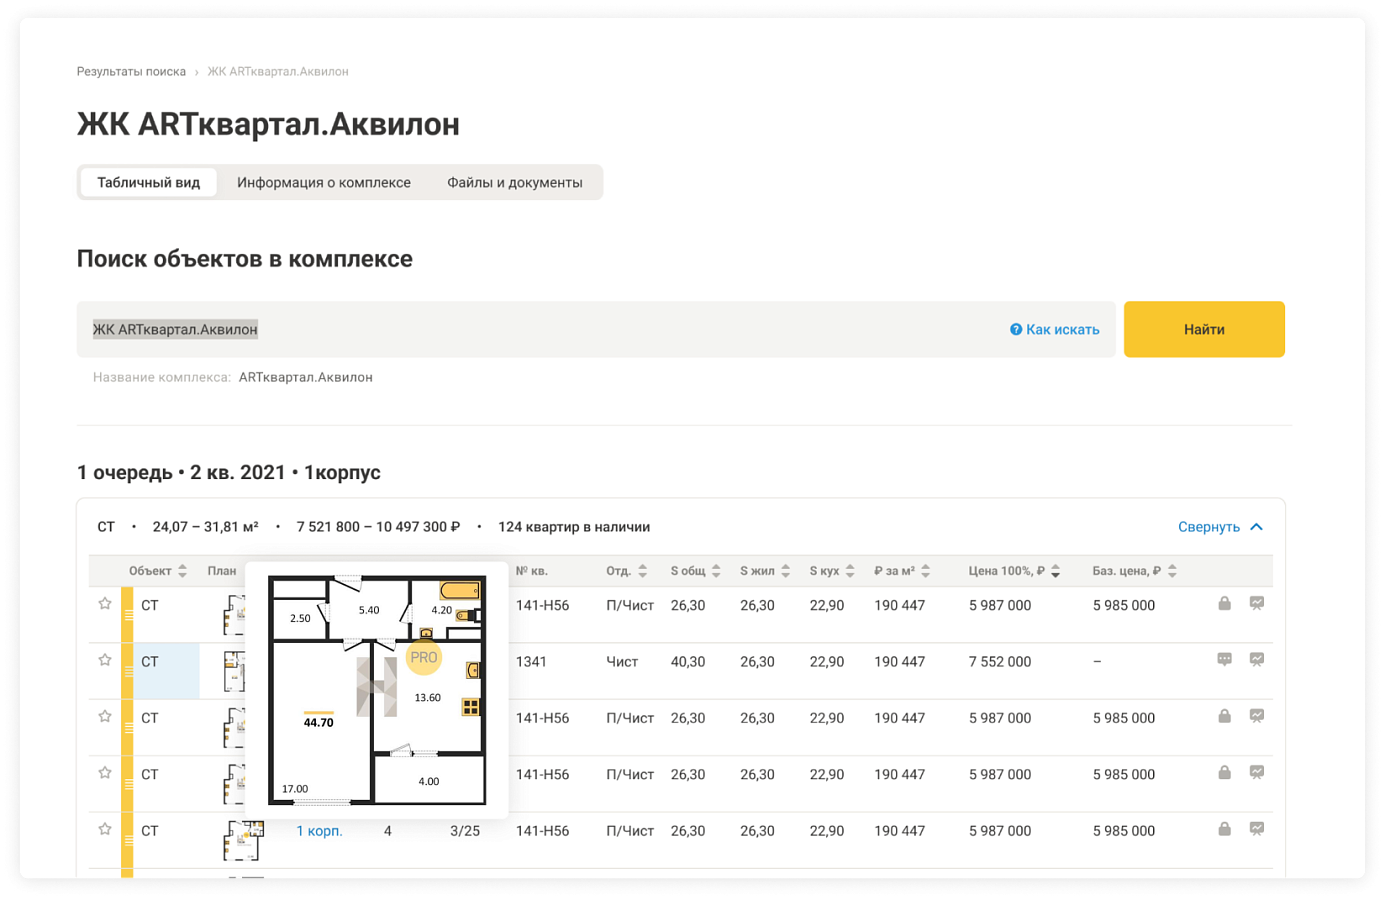
Task: Click the lock icon in the last row
Action: (1224, 829)
